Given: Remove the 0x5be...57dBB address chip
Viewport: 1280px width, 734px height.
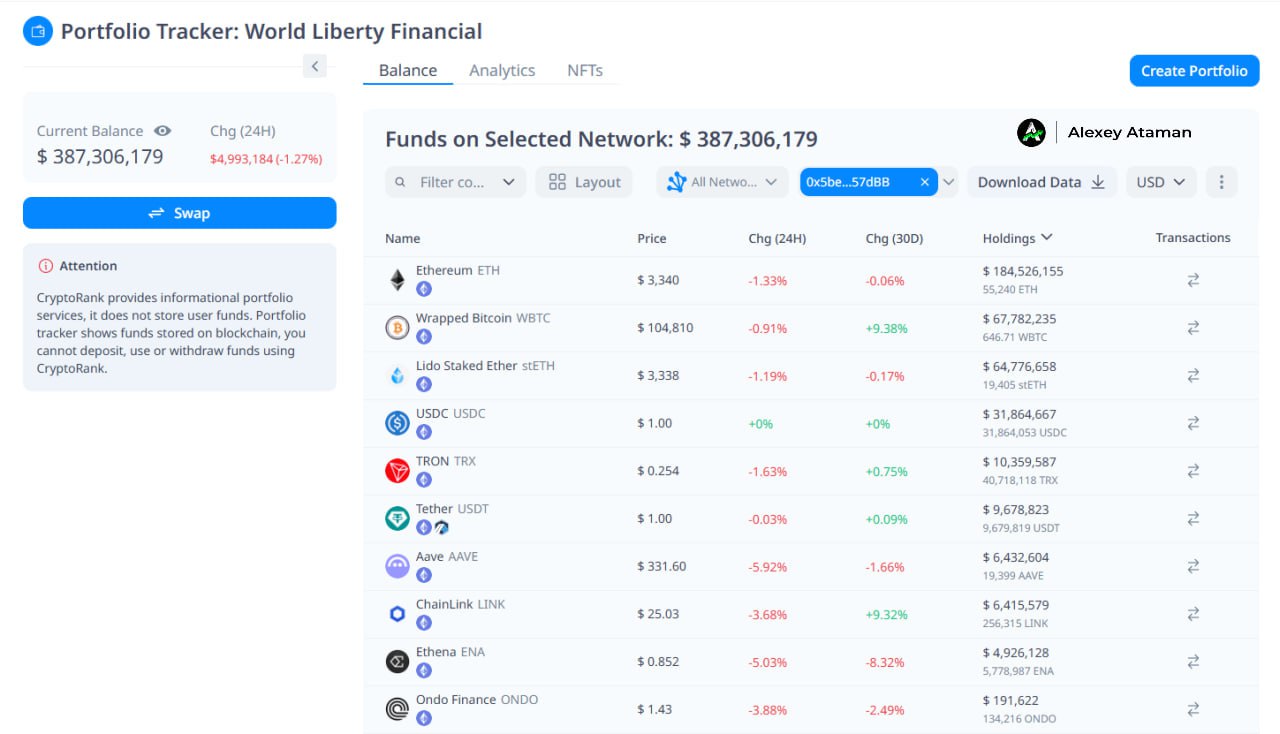Looking at the screenshot, I should click(925, 182).
